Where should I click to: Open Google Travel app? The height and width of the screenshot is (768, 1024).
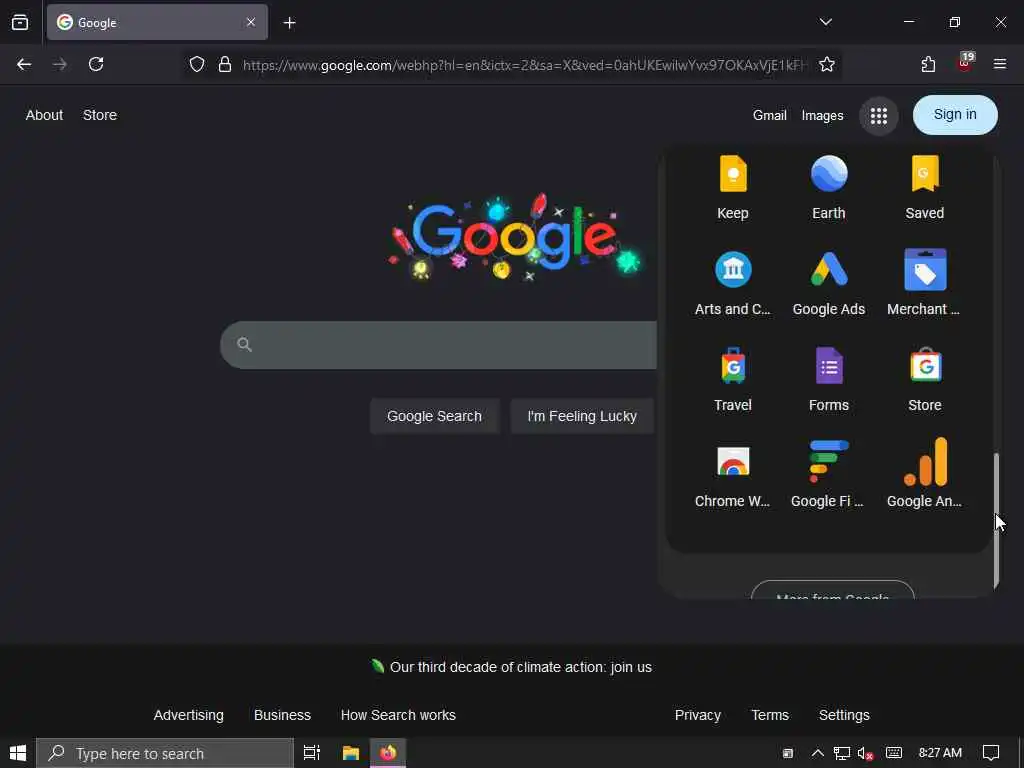(x=733, y=379)
